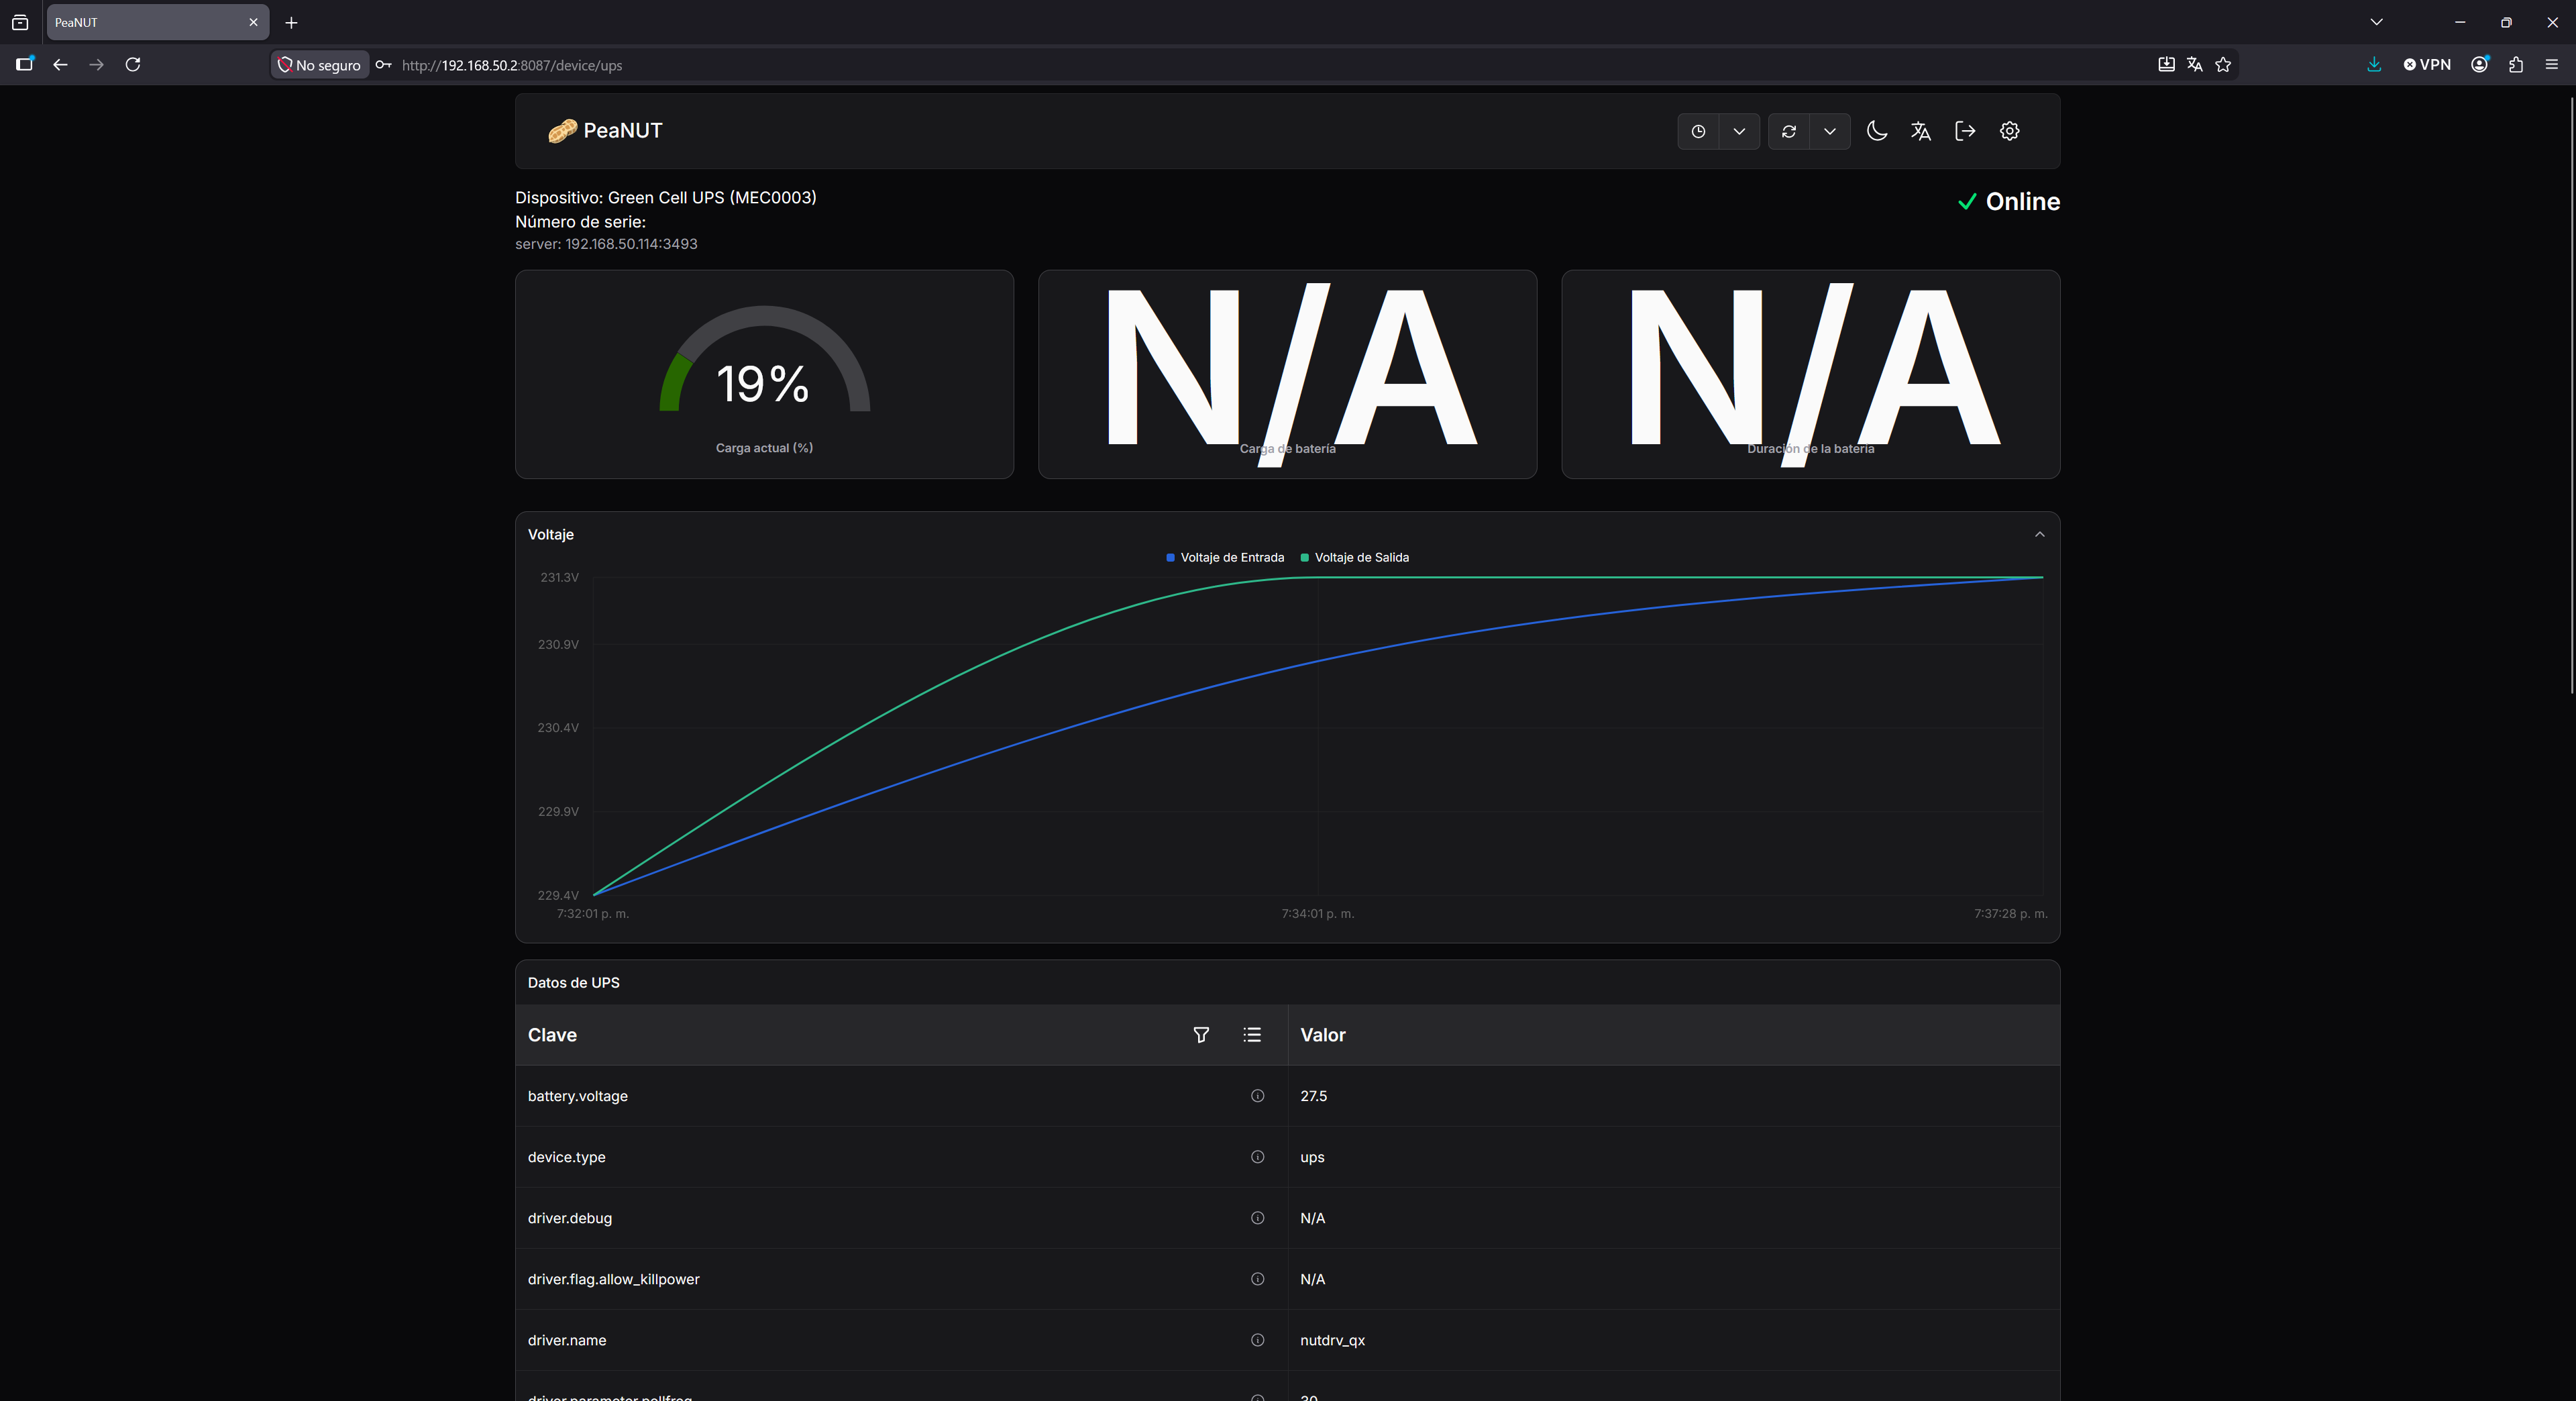Open the tab list dropdown chevron

pos(2377,22)
